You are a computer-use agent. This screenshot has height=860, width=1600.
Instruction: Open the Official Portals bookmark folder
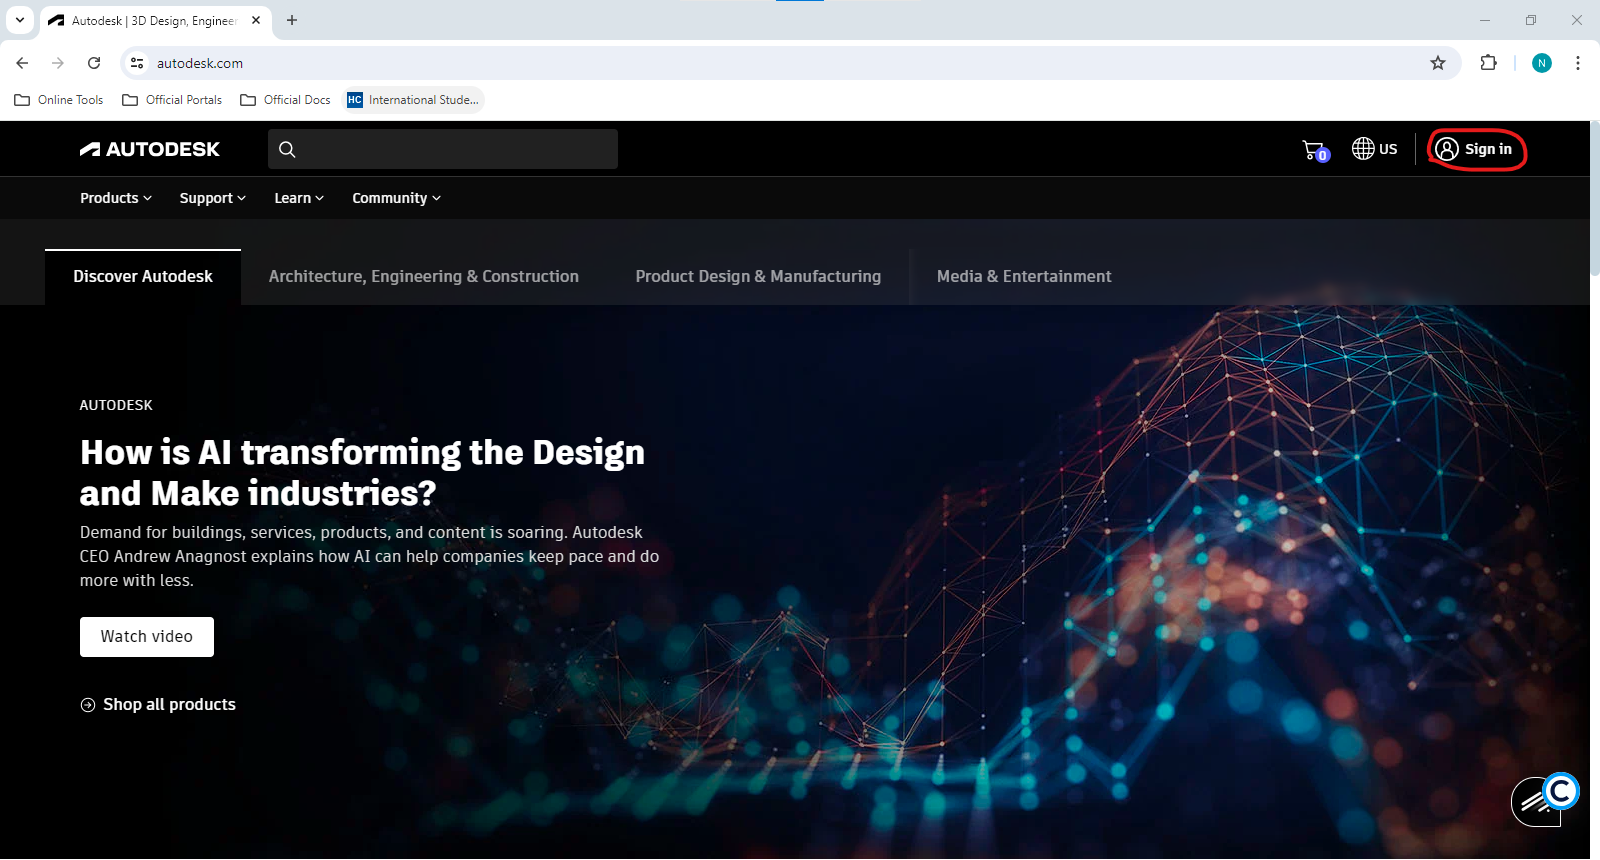[172, 100]
